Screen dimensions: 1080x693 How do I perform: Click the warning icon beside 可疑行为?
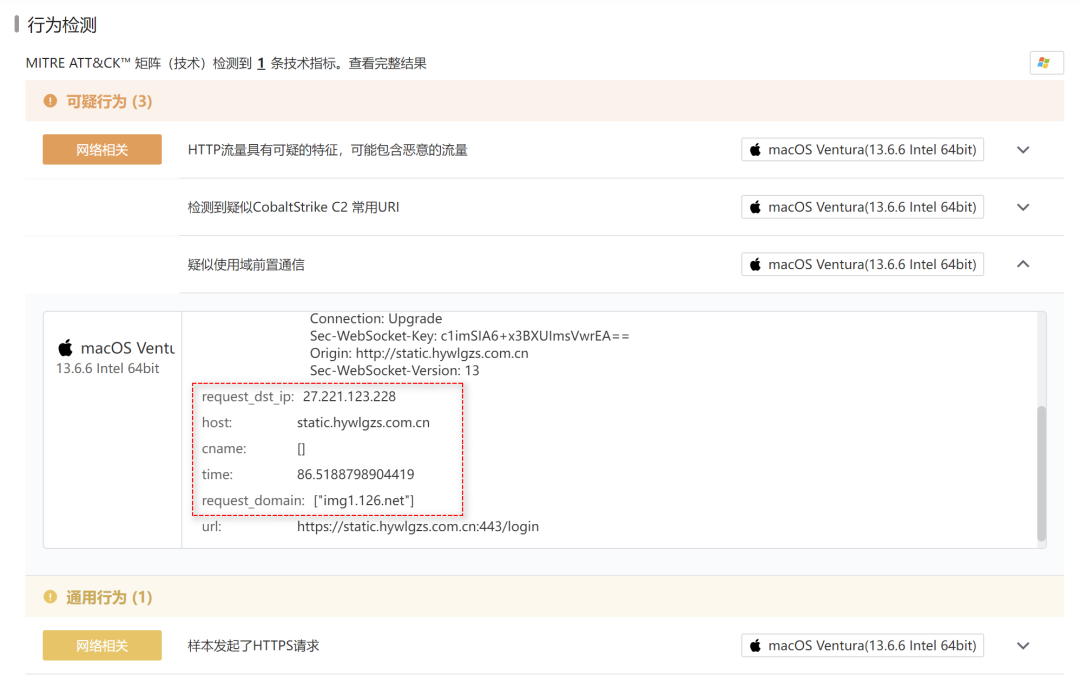[50, 101]
